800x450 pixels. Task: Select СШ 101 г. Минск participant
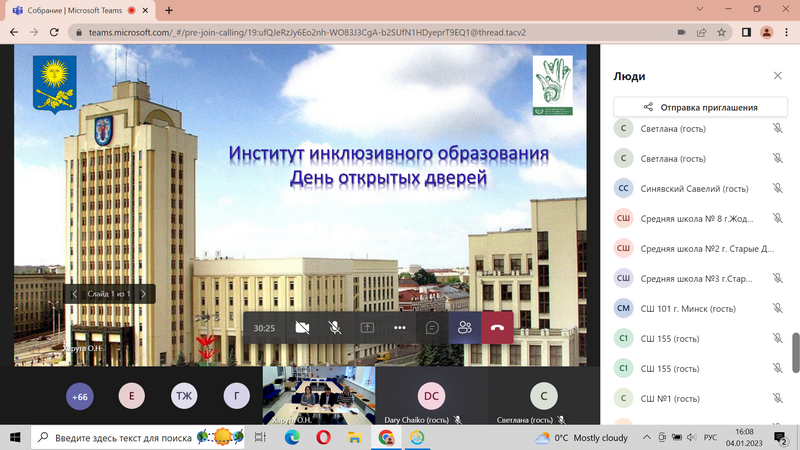pyautogui.click(x=700, y=309)
